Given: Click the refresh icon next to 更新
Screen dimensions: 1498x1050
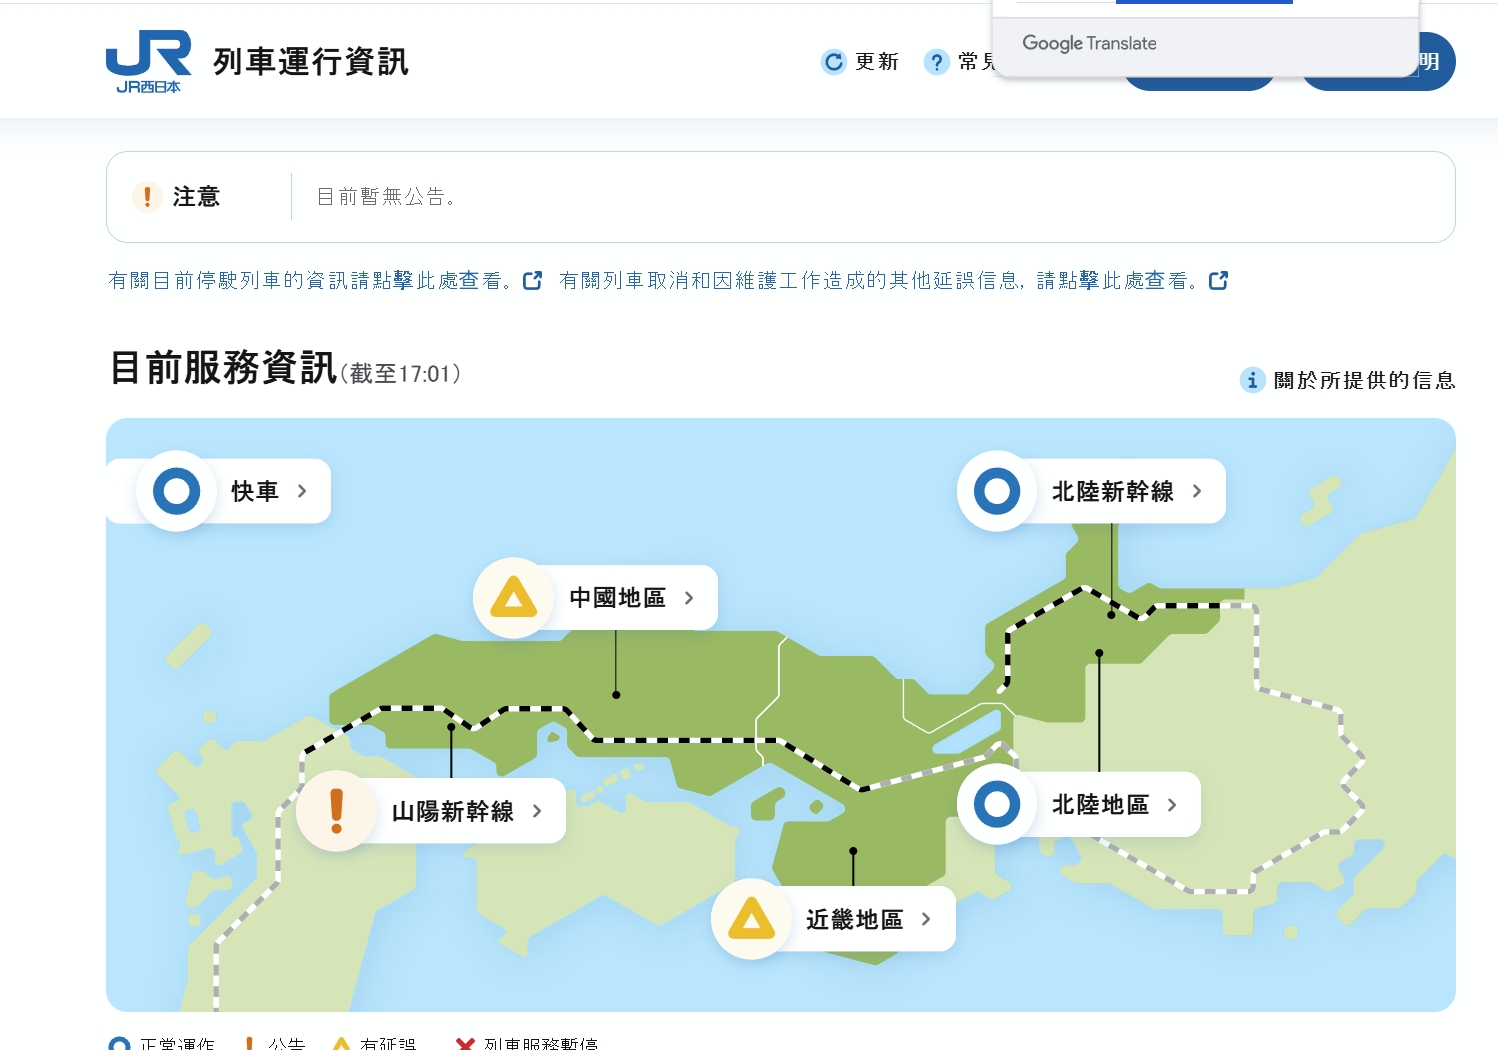Looking at the screenshot, I should click(x=833, y=62).
